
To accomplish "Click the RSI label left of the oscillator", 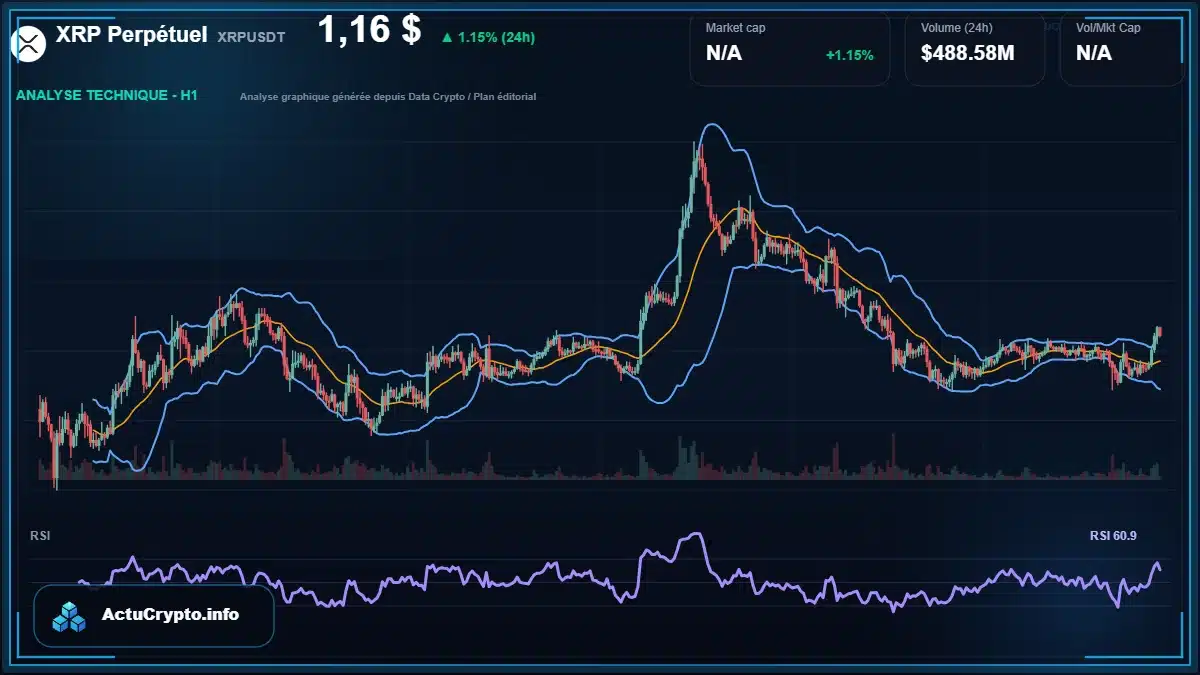I will click(40, 536).
